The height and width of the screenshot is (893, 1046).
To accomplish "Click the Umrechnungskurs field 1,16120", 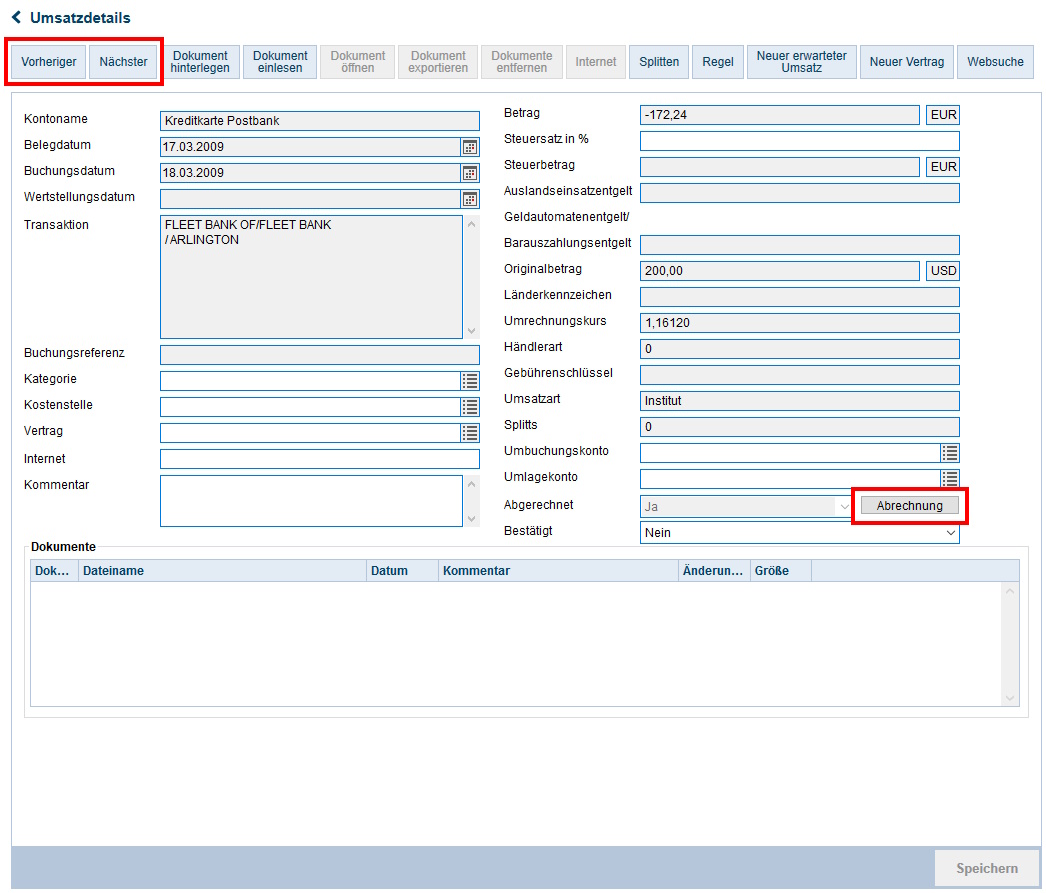I will 799,323.
